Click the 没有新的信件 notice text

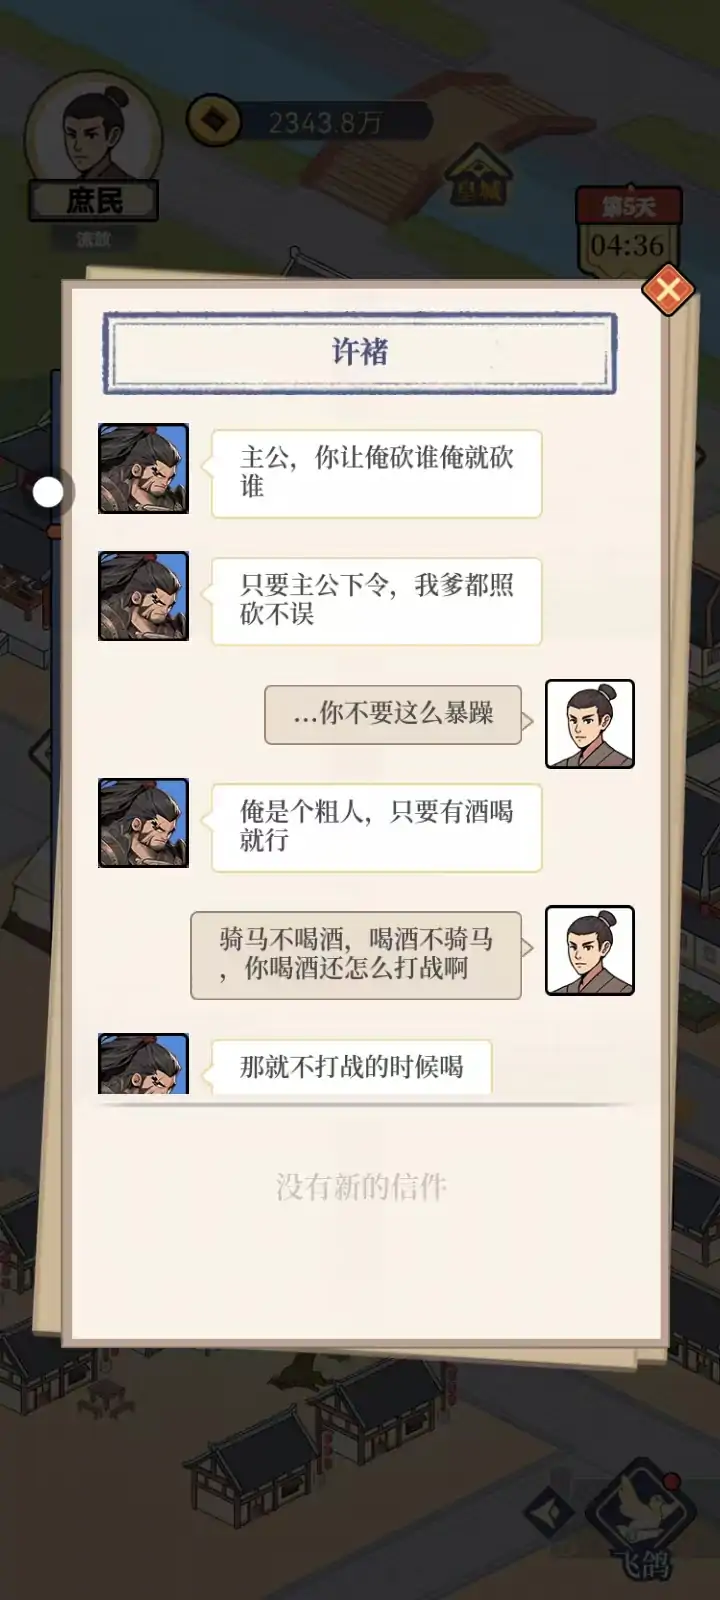(361, 1187)
